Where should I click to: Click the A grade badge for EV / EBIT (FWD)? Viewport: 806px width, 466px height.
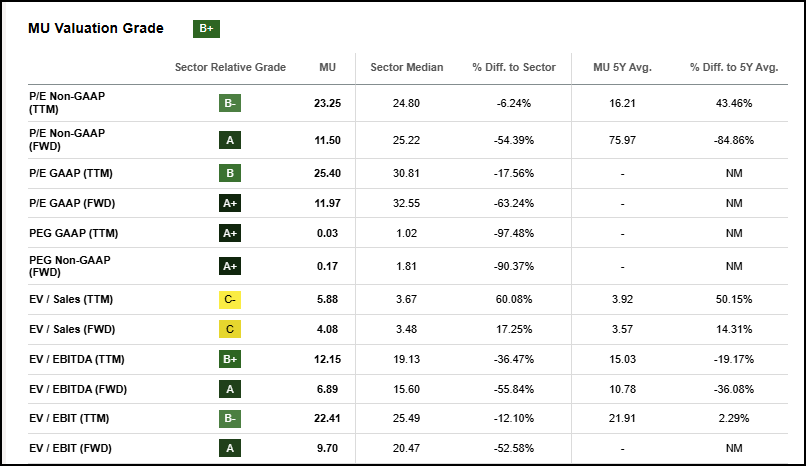click(230, 449)
